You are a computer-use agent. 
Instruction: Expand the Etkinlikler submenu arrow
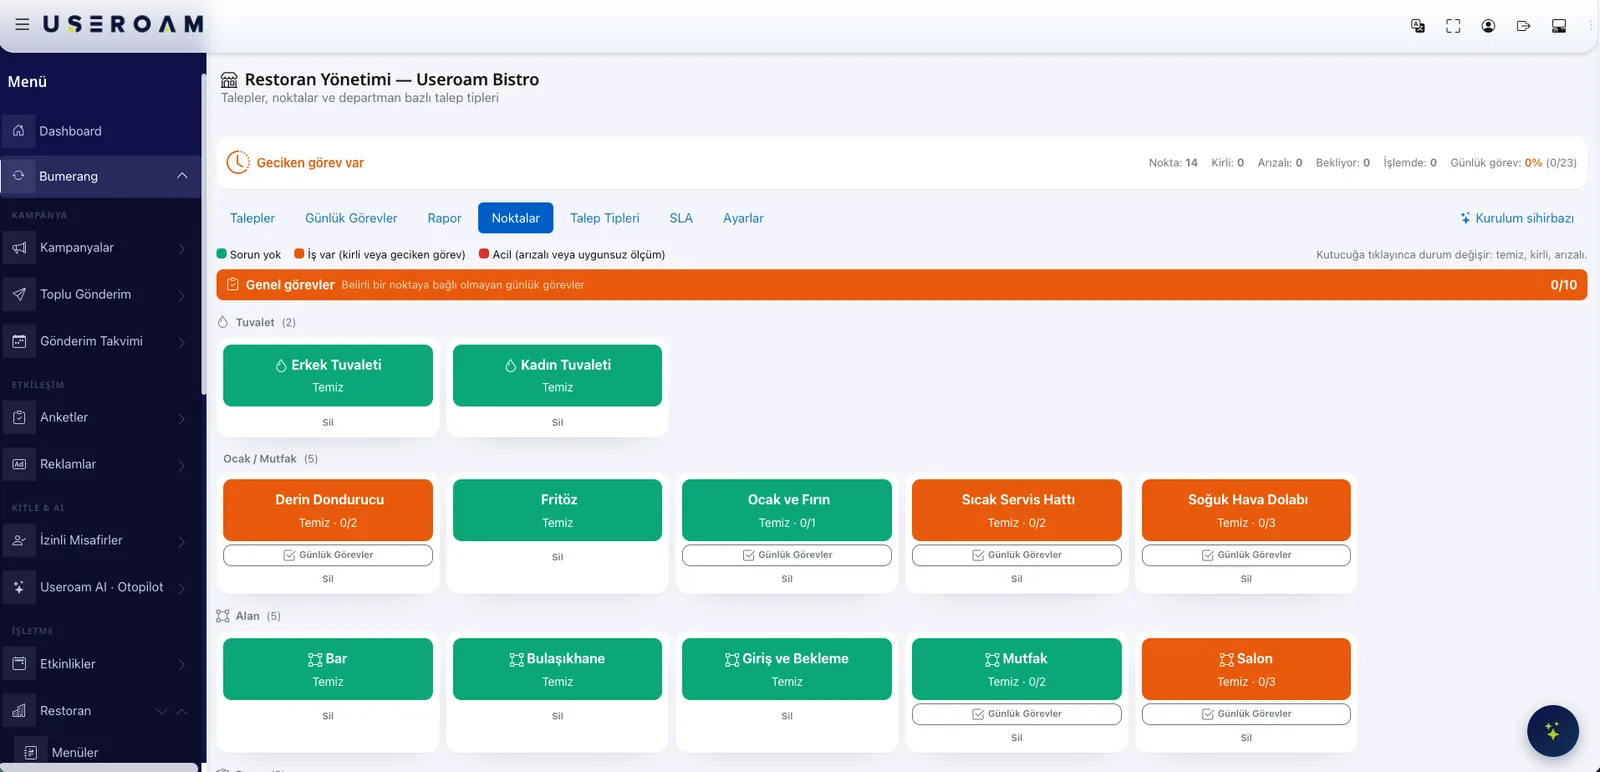[182, 664]
